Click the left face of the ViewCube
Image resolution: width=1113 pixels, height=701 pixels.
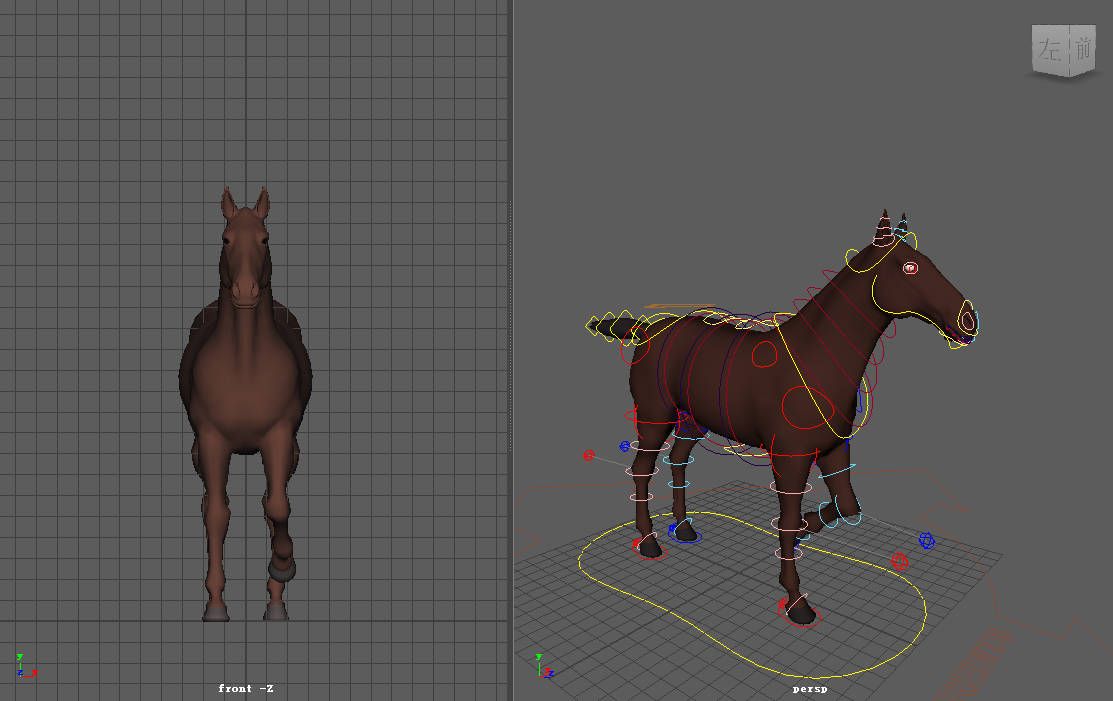[x=1049, y=51]
